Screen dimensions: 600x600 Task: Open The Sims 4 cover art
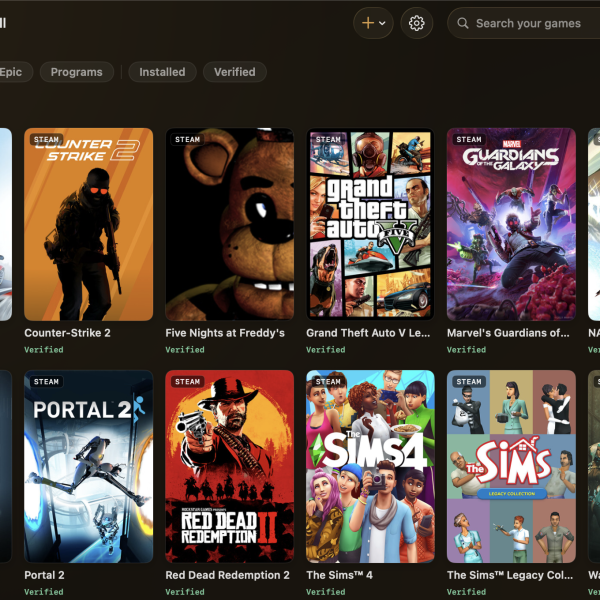[370, 466]
